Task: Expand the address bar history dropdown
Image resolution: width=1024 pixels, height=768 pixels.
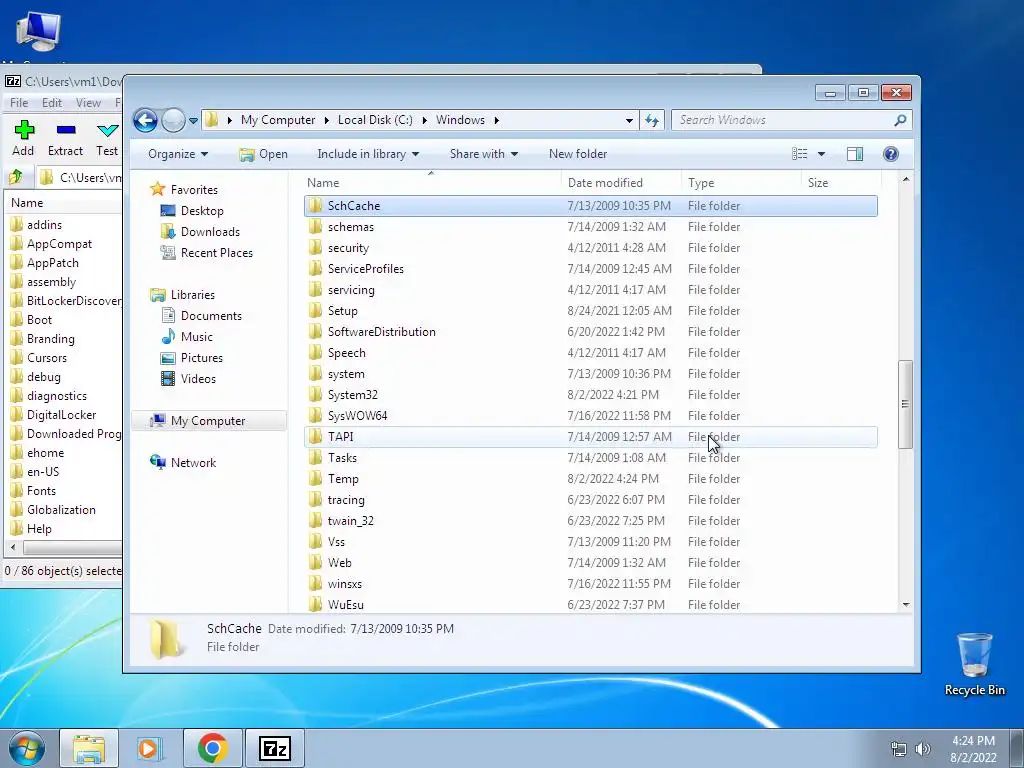Action: [629, 120]
